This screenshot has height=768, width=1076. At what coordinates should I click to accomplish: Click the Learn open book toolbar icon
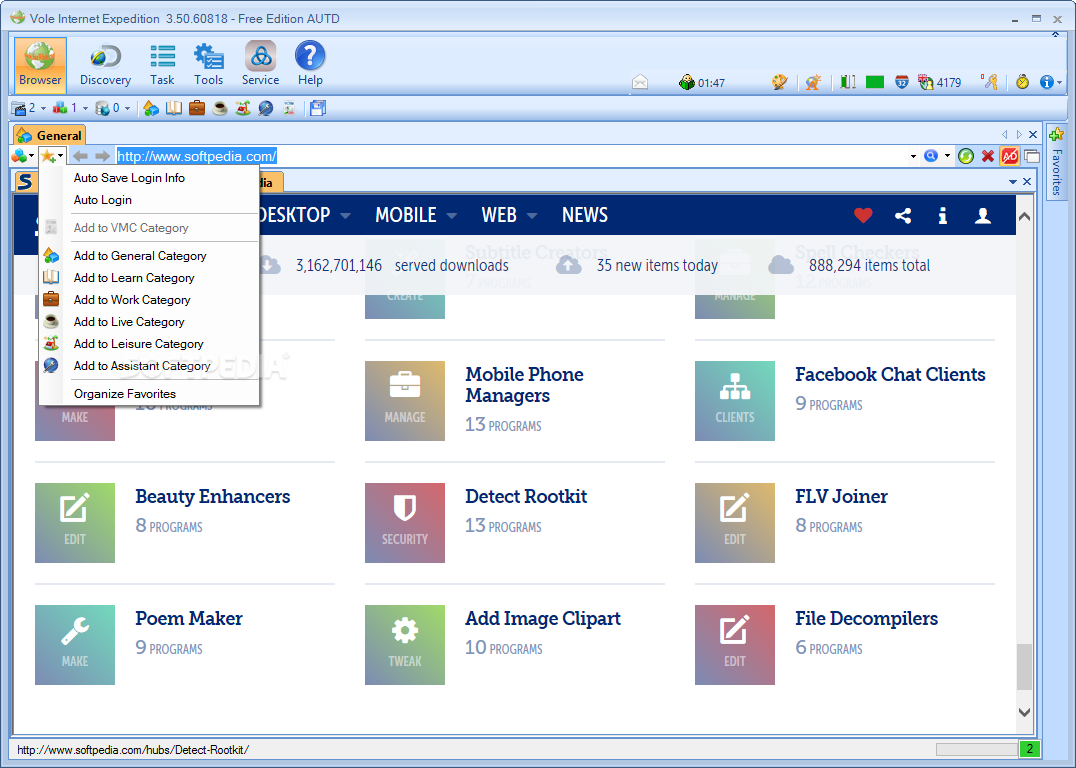[174, 108]
